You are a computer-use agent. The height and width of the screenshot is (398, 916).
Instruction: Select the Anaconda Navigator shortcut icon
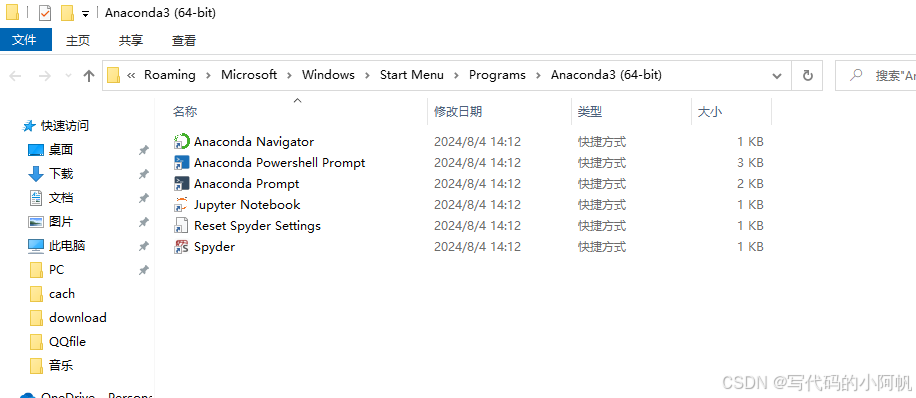coord(182,141)
